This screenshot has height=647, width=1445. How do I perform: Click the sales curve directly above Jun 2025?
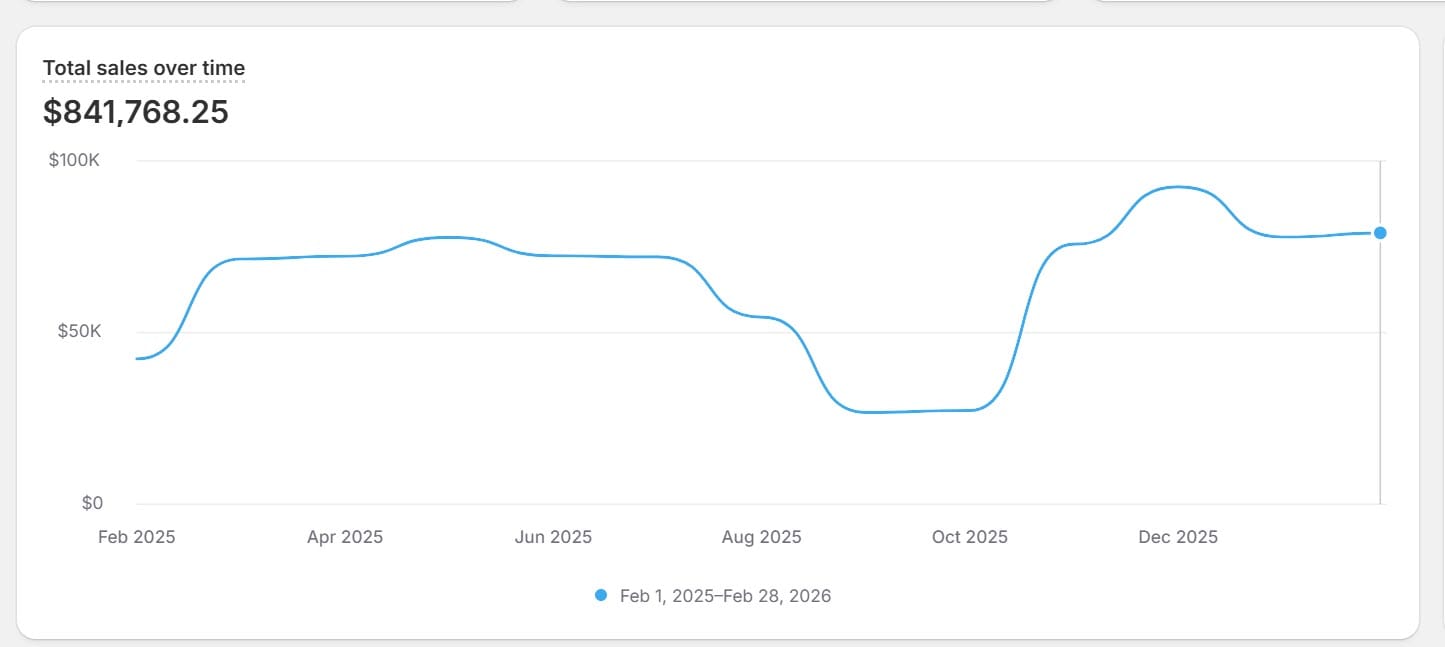[x=553, y=256]
